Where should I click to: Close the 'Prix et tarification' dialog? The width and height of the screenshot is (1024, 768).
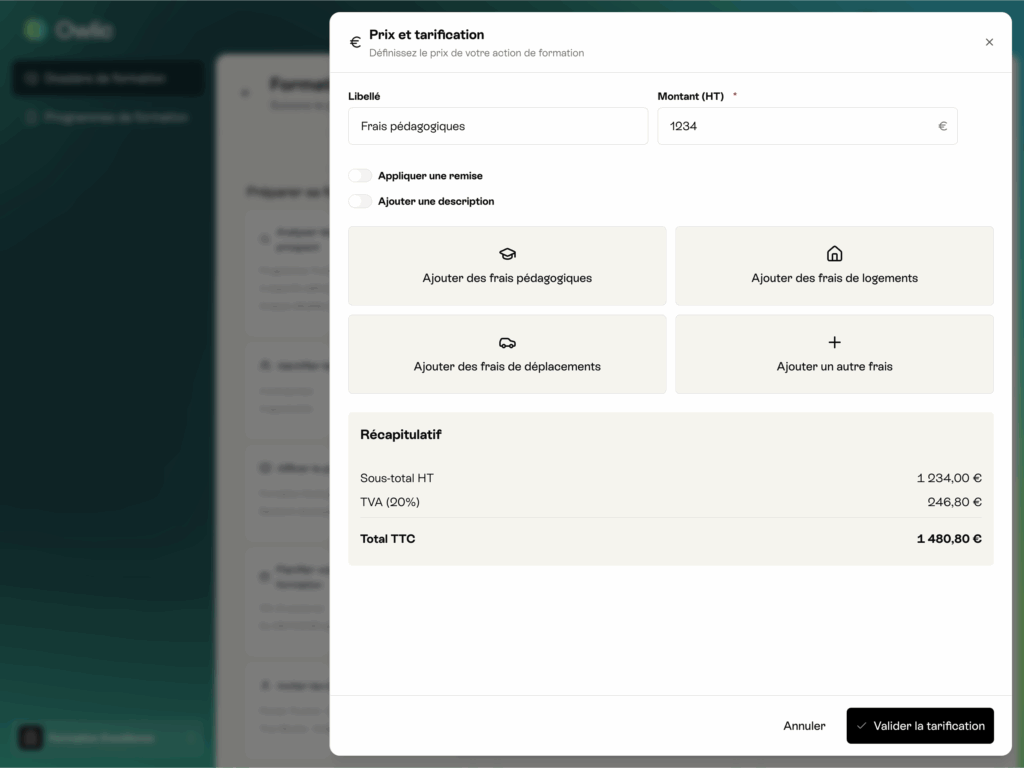click(989, 42)
